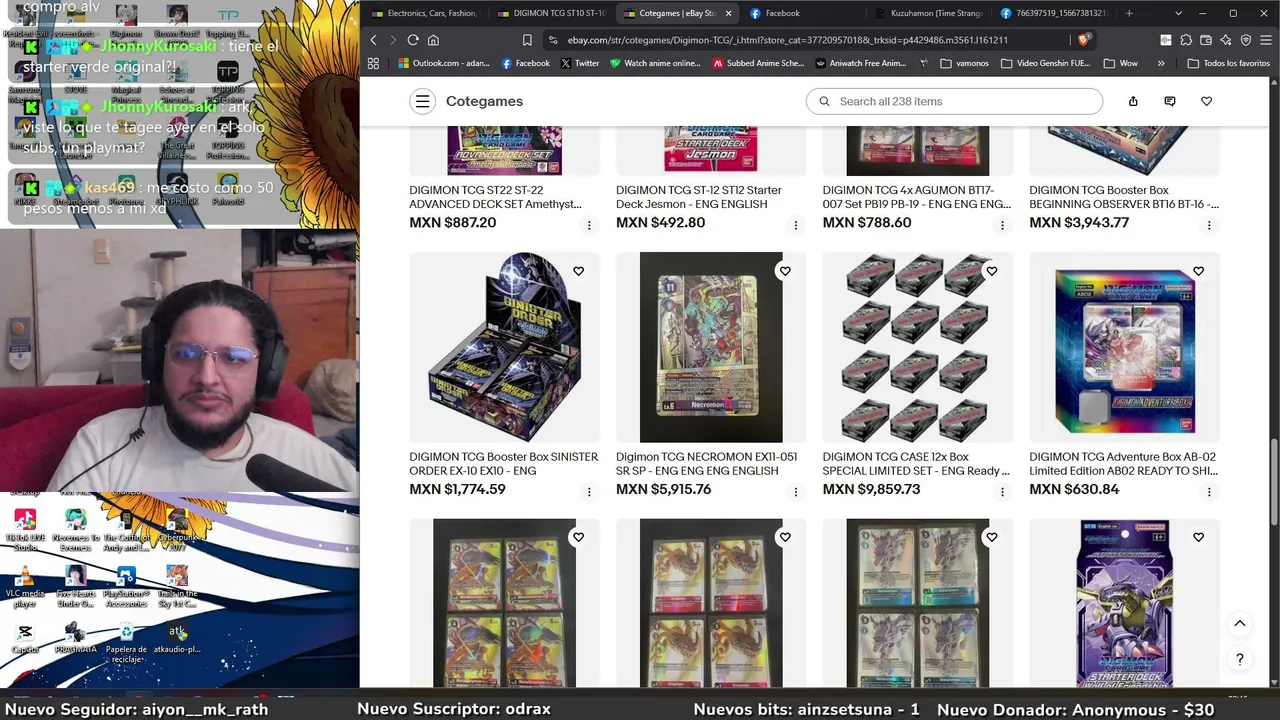Switch to Electronics, Cars, Fashion tab
The image size is (1280, 720).
click(423, 13)
